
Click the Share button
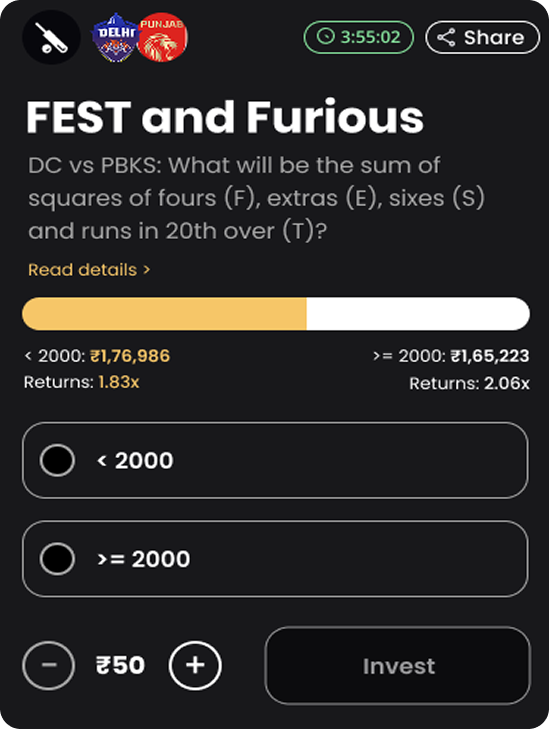pyautogui.click(x=483, y=37)
